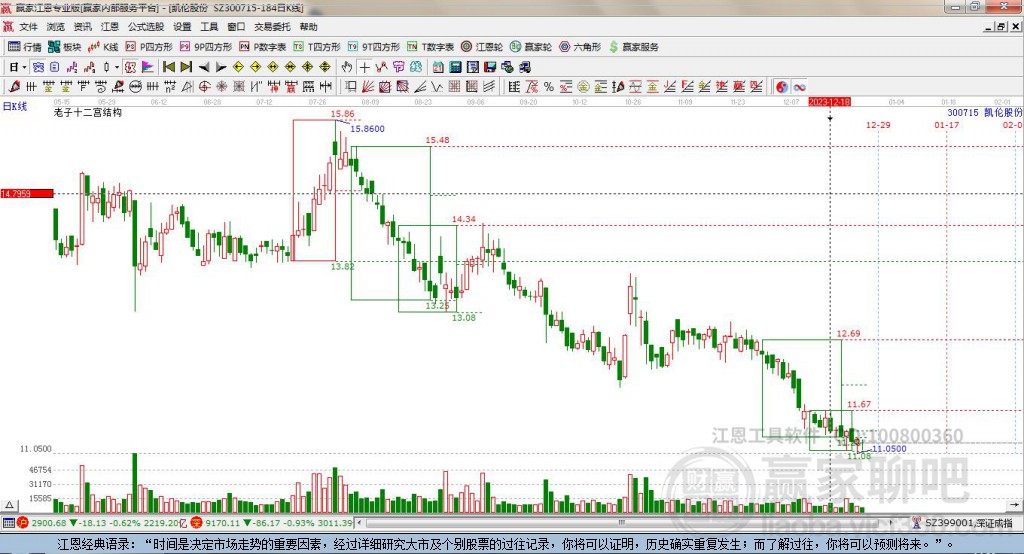Open the 资讯 menu

(x=82, y=27)
